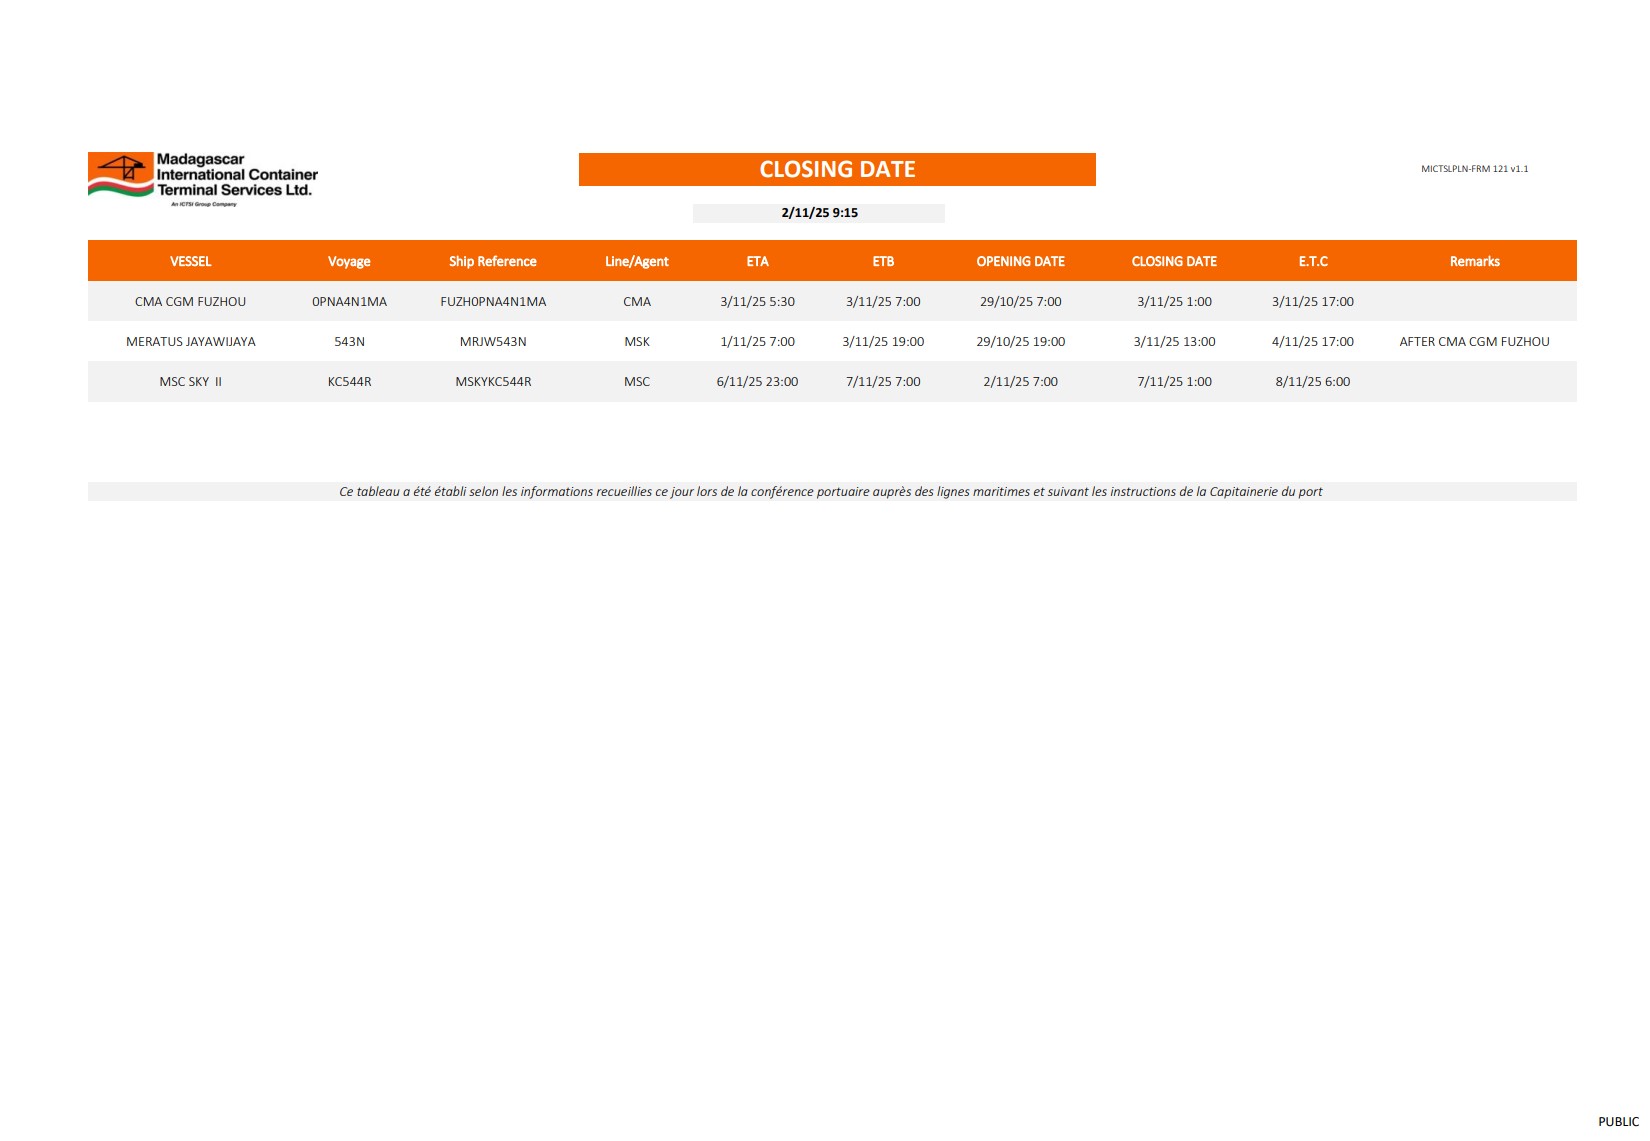Click the VESSEL column header
Screen dimensions: 1650x1141
pos(190,261)
